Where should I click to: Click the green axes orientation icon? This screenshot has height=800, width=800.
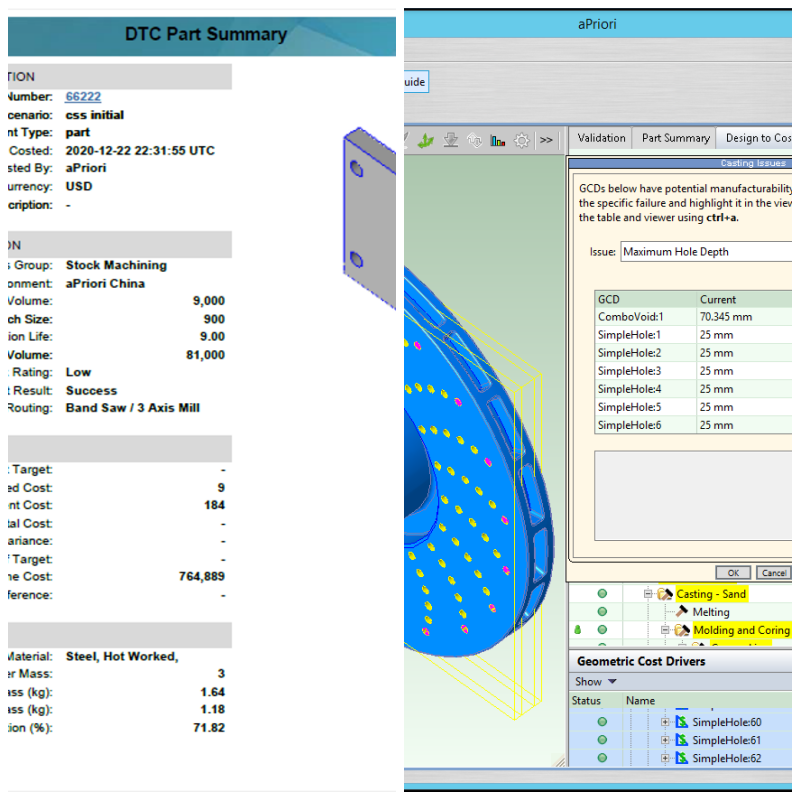click(426, 140)
